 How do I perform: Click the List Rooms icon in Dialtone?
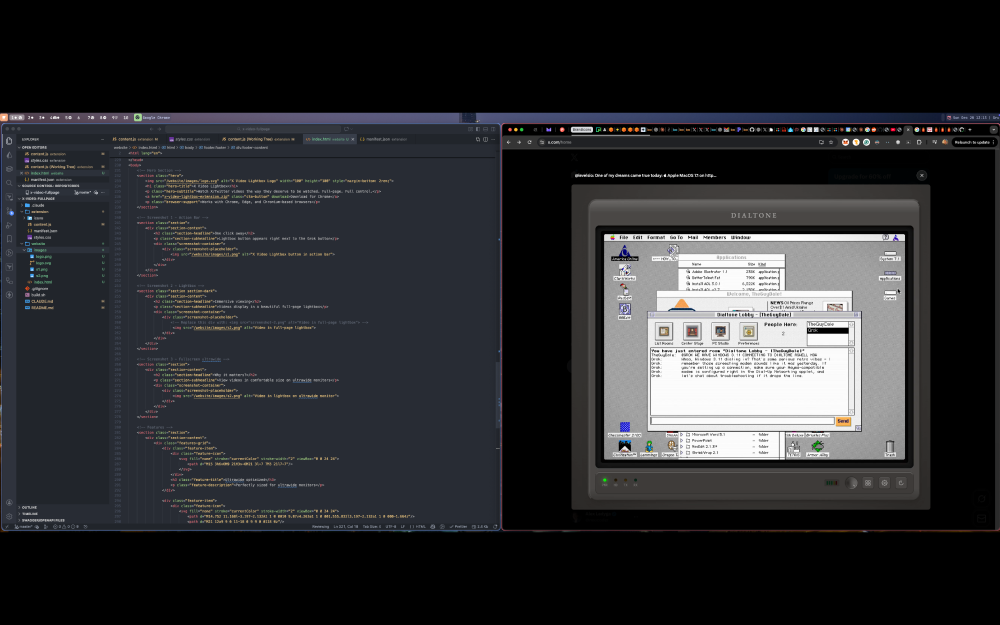[664, 333]
